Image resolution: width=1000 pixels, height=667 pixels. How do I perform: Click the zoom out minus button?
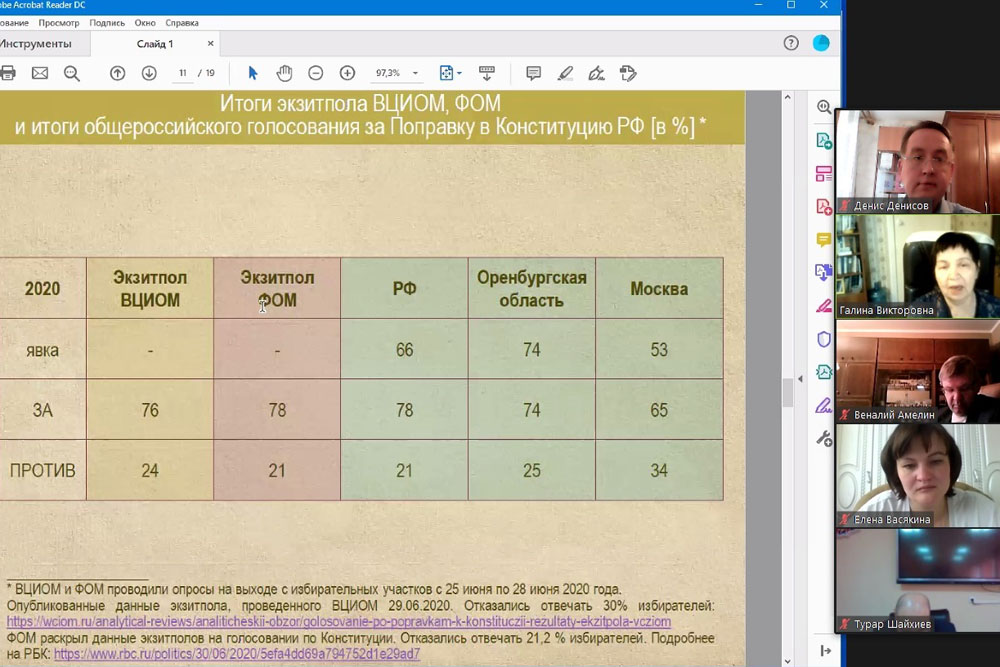coord(315,73)
